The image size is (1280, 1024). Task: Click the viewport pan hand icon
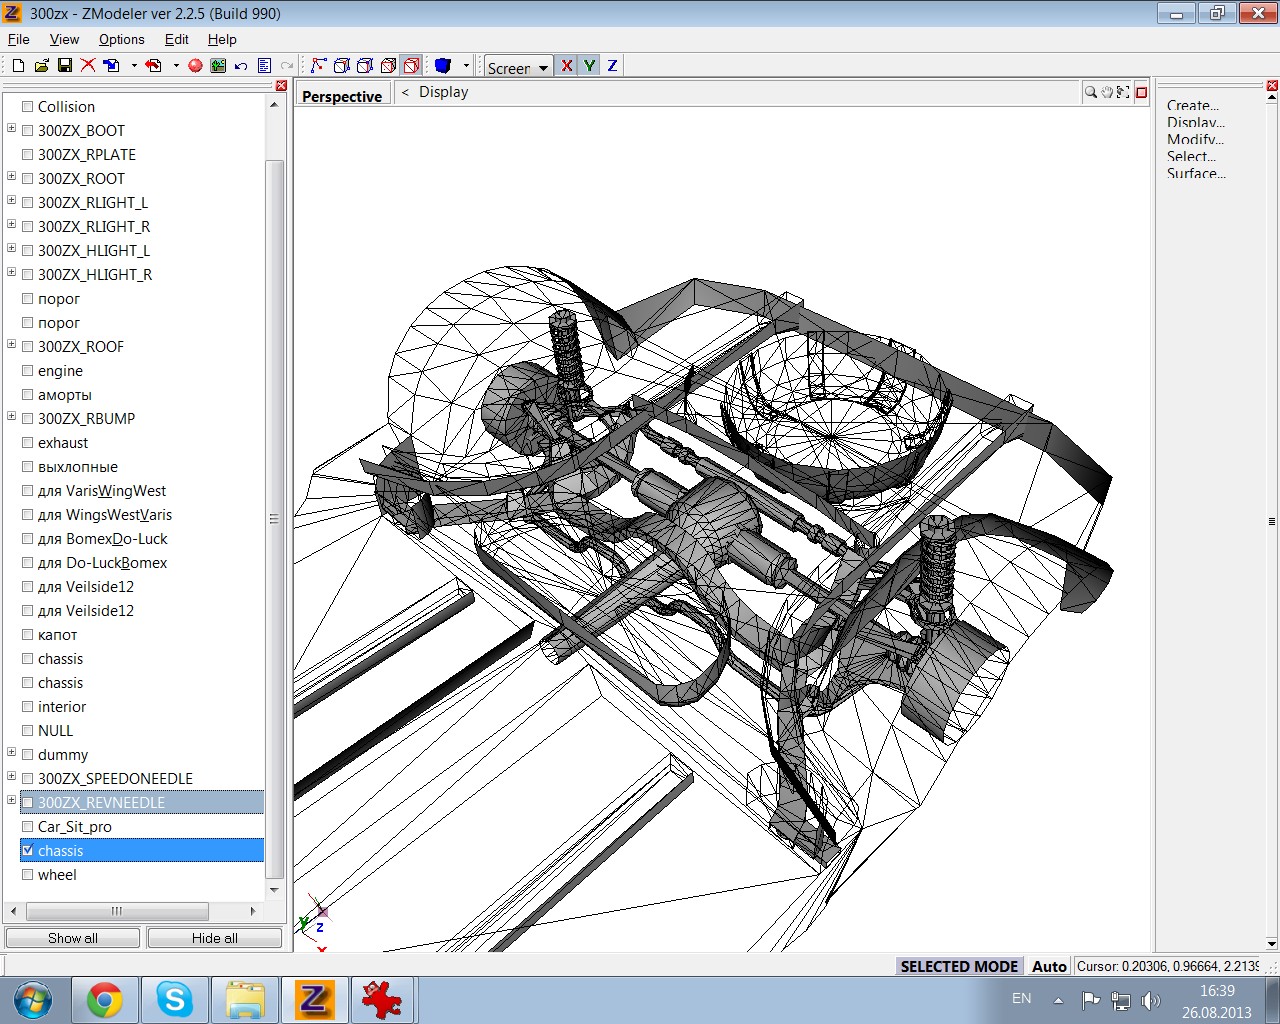click(1107, 92)
